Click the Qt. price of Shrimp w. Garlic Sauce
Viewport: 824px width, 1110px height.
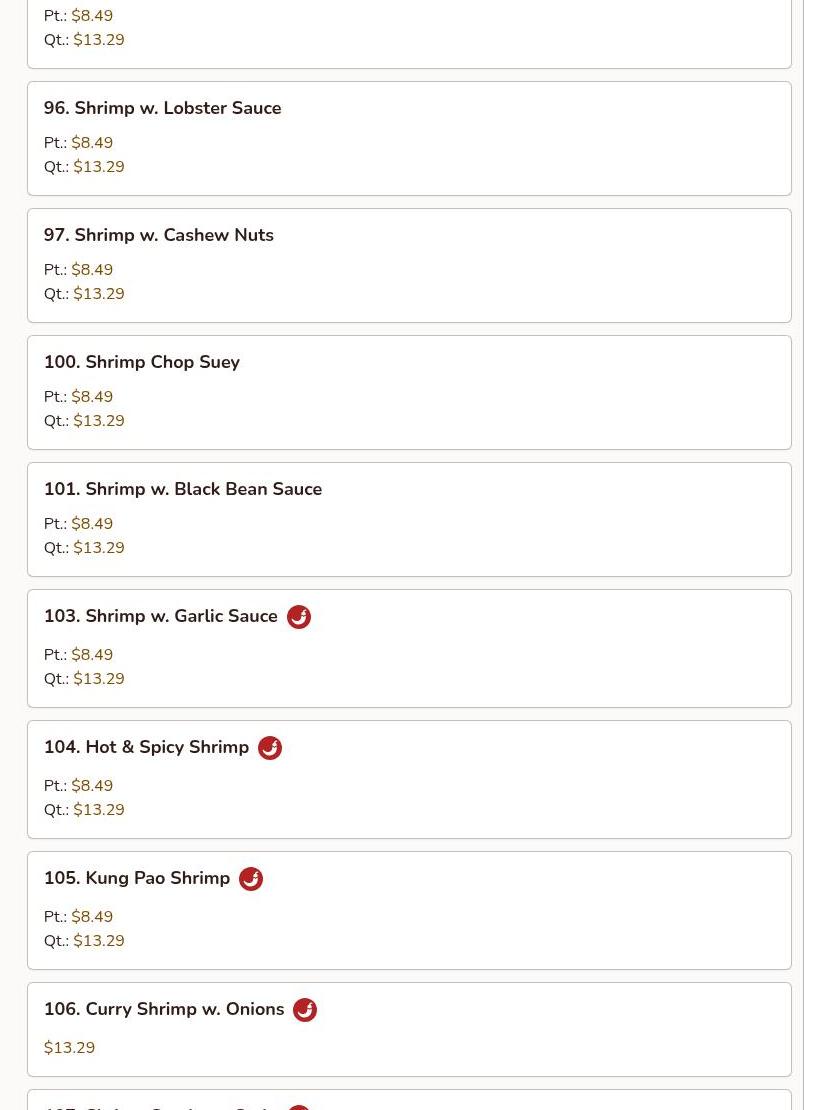(98, 679)
